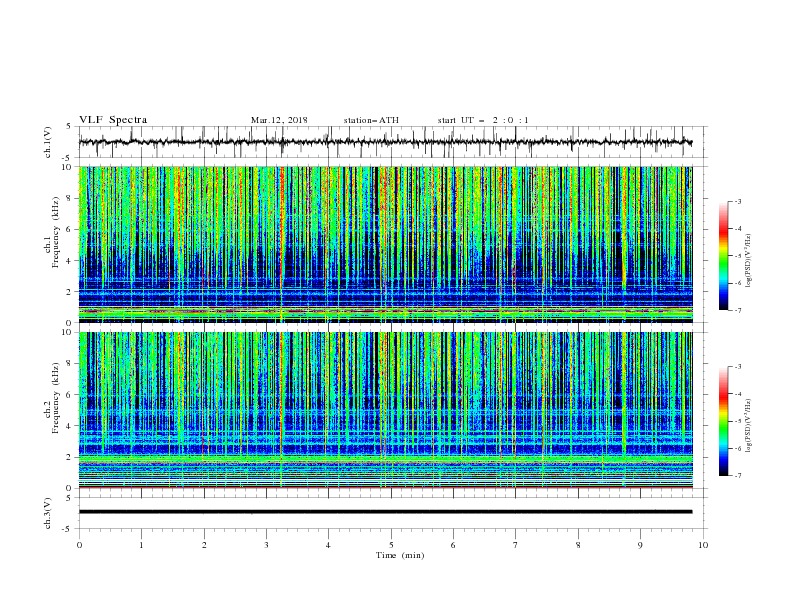Screen dimensions: 792x612
Task: Click the "-3" tick on the upper colorbar
Action: tap(737, 201)
